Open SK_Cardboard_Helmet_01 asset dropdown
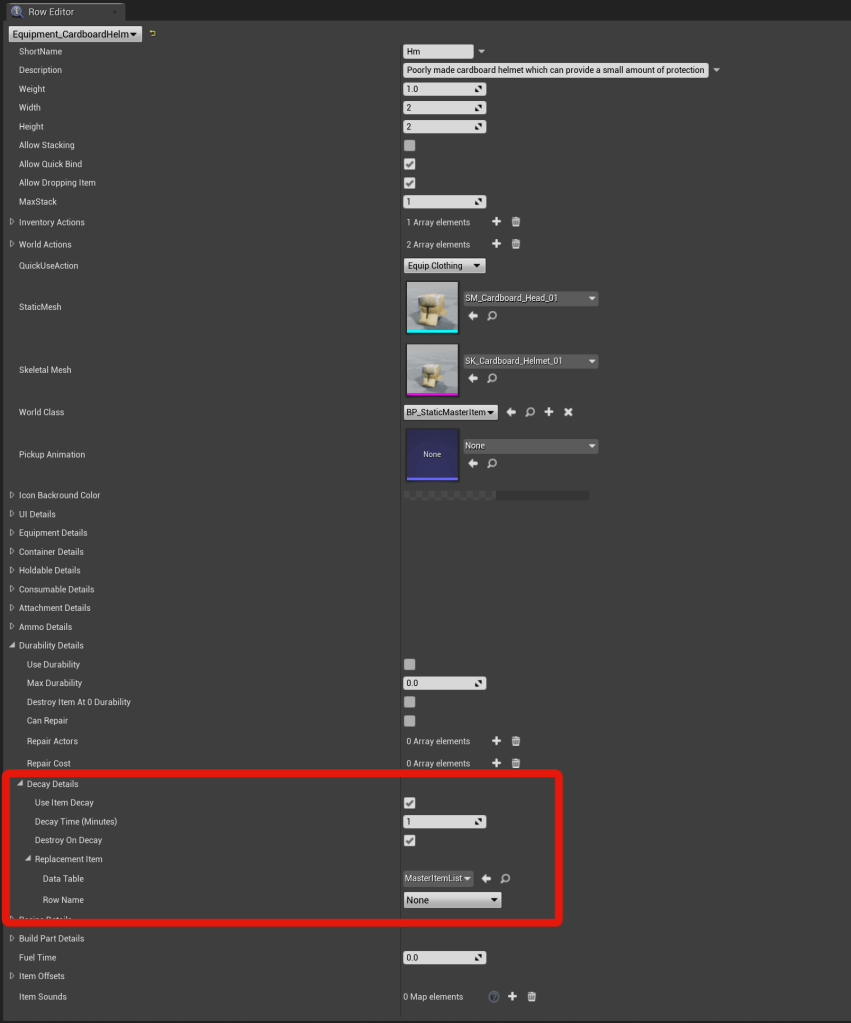Viewport: 851px width, 1023px height. 531,361
